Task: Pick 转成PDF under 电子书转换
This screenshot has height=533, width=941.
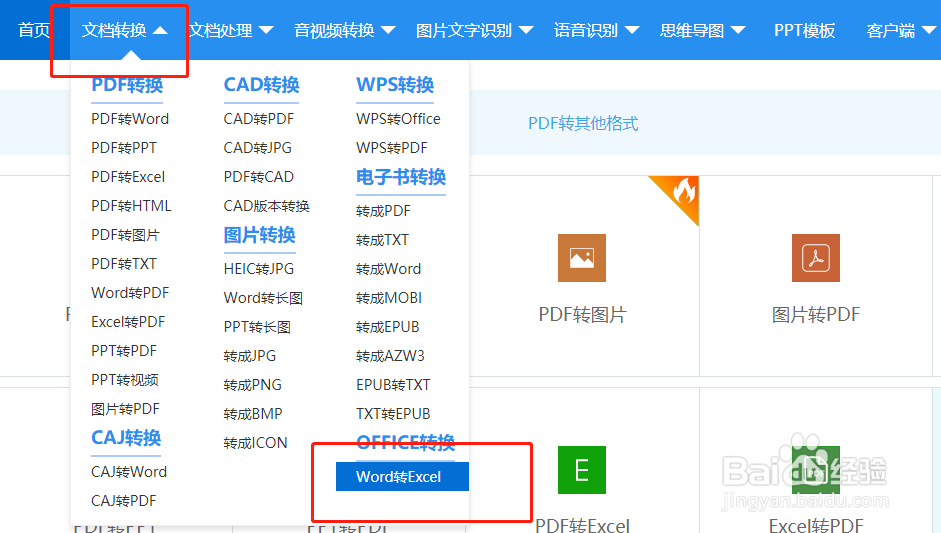Action: pos(383,211)
